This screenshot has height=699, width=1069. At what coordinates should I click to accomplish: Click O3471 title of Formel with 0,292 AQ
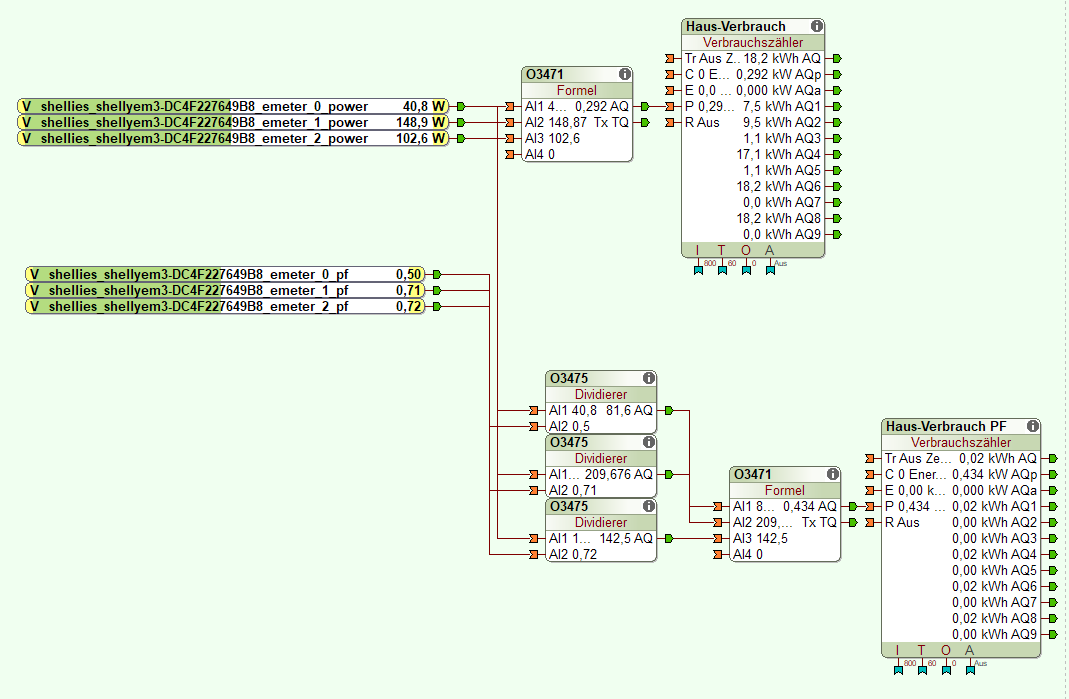[544, 74]
